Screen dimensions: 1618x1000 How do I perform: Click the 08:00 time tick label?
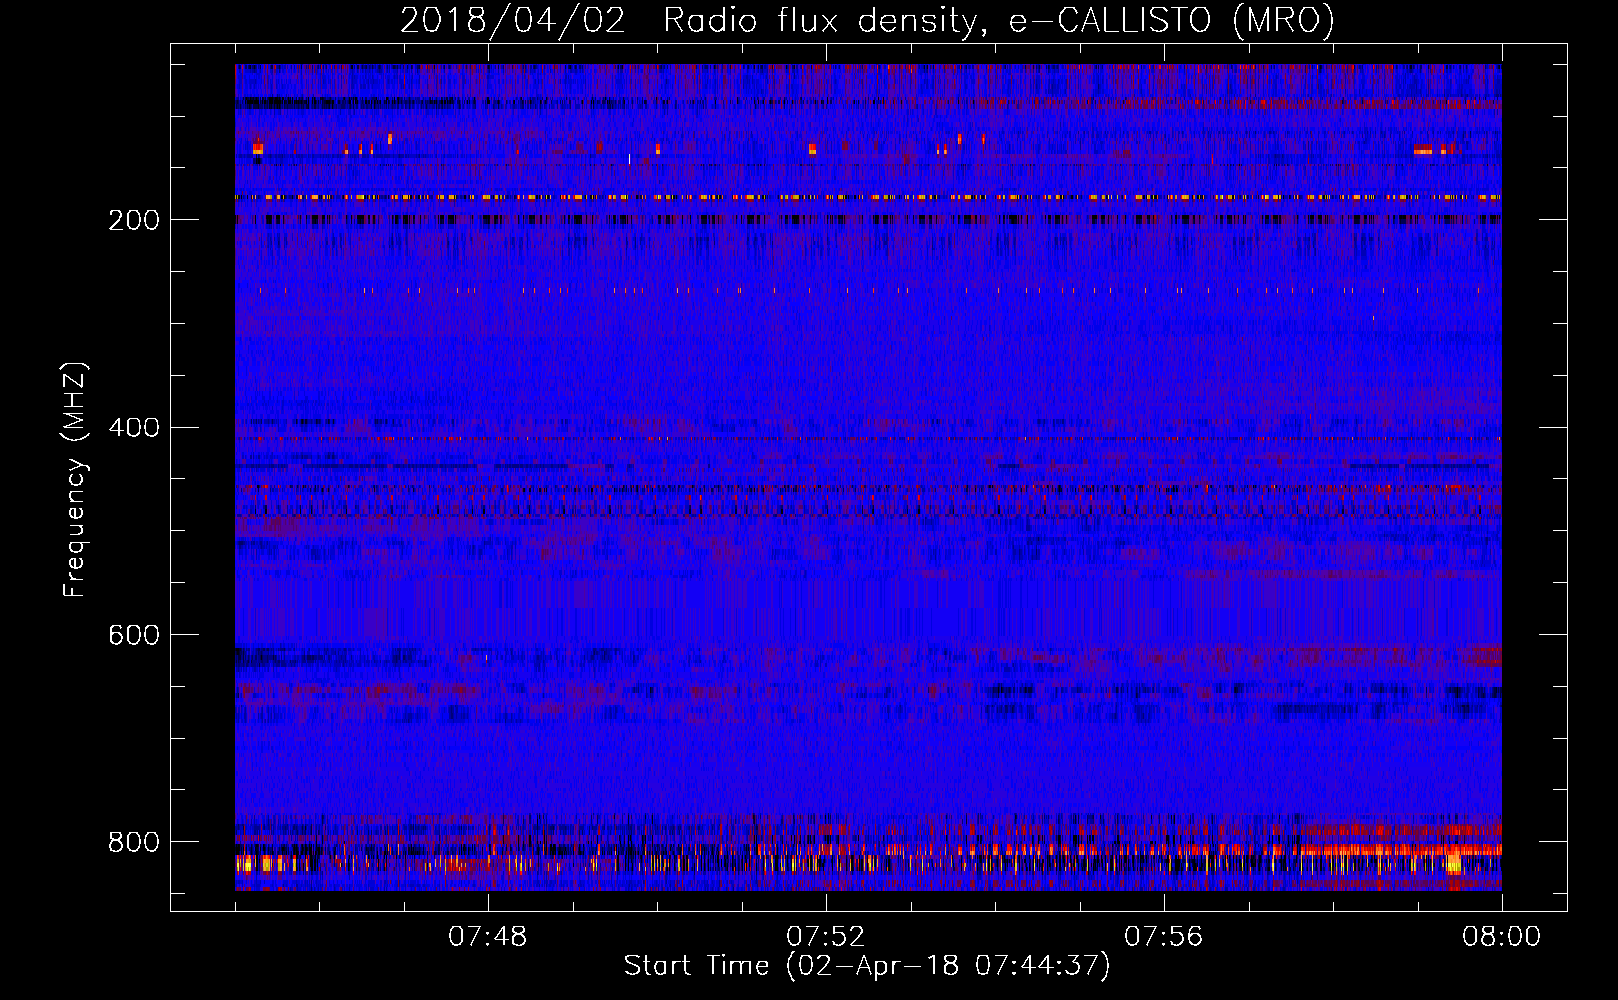click(1501, 937)
